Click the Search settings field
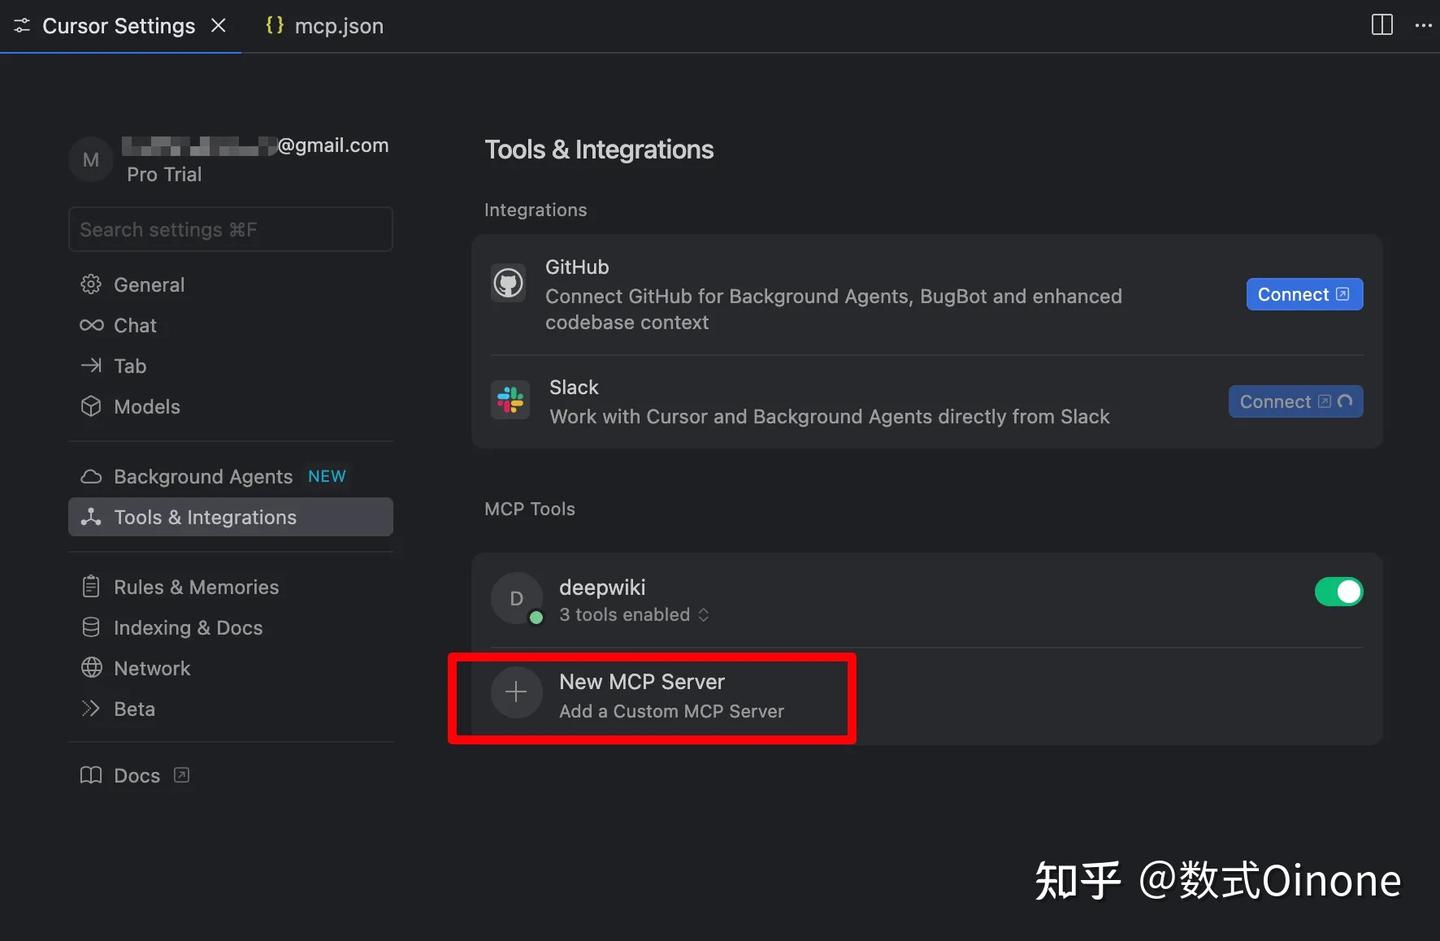This screenshot has width=1440, height=941. click(x=230, y=230)
